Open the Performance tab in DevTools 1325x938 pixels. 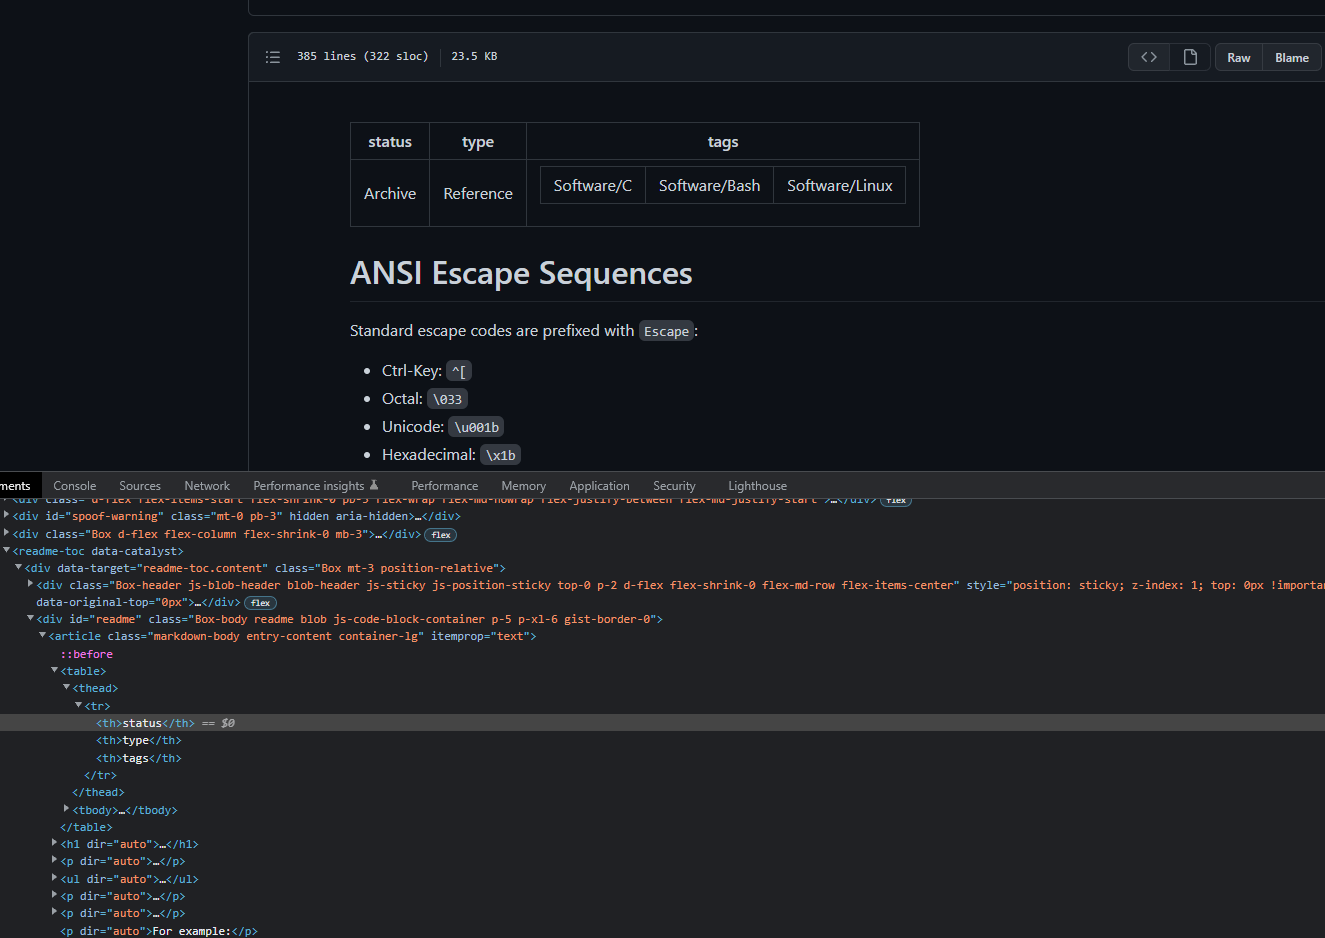point(445,486)
